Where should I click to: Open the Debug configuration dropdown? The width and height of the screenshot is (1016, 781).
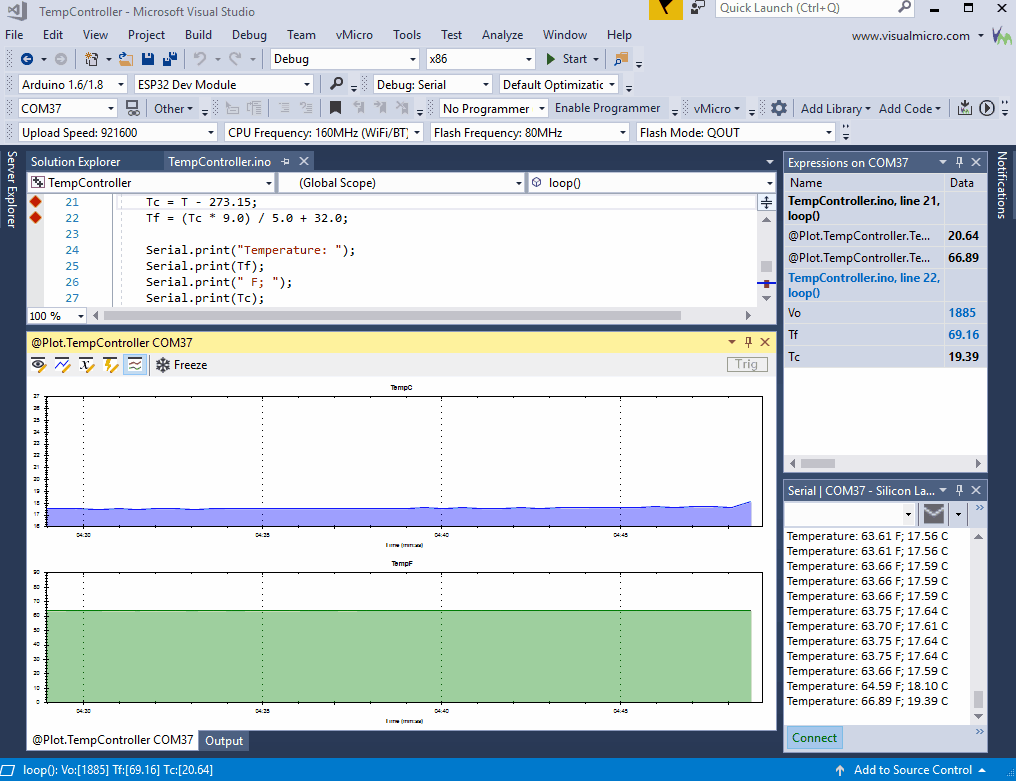345,59
